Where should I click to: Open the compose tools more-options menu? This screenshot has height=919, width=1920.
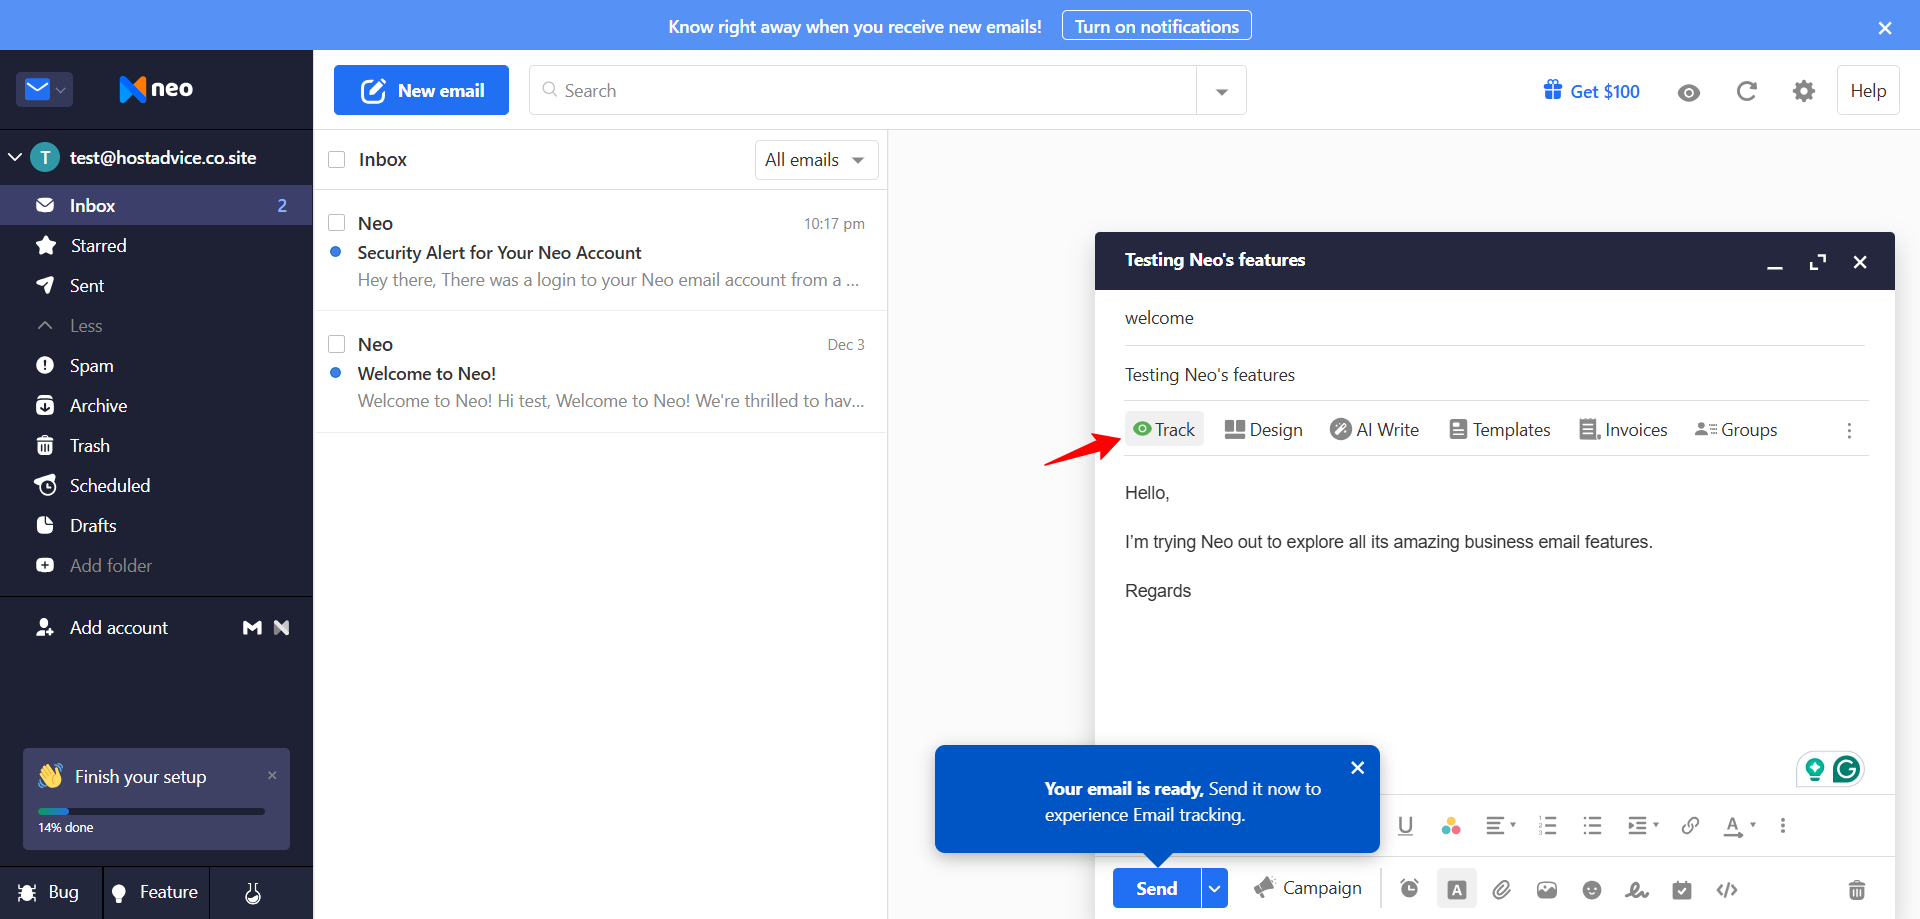click(x=1849, y=430)
